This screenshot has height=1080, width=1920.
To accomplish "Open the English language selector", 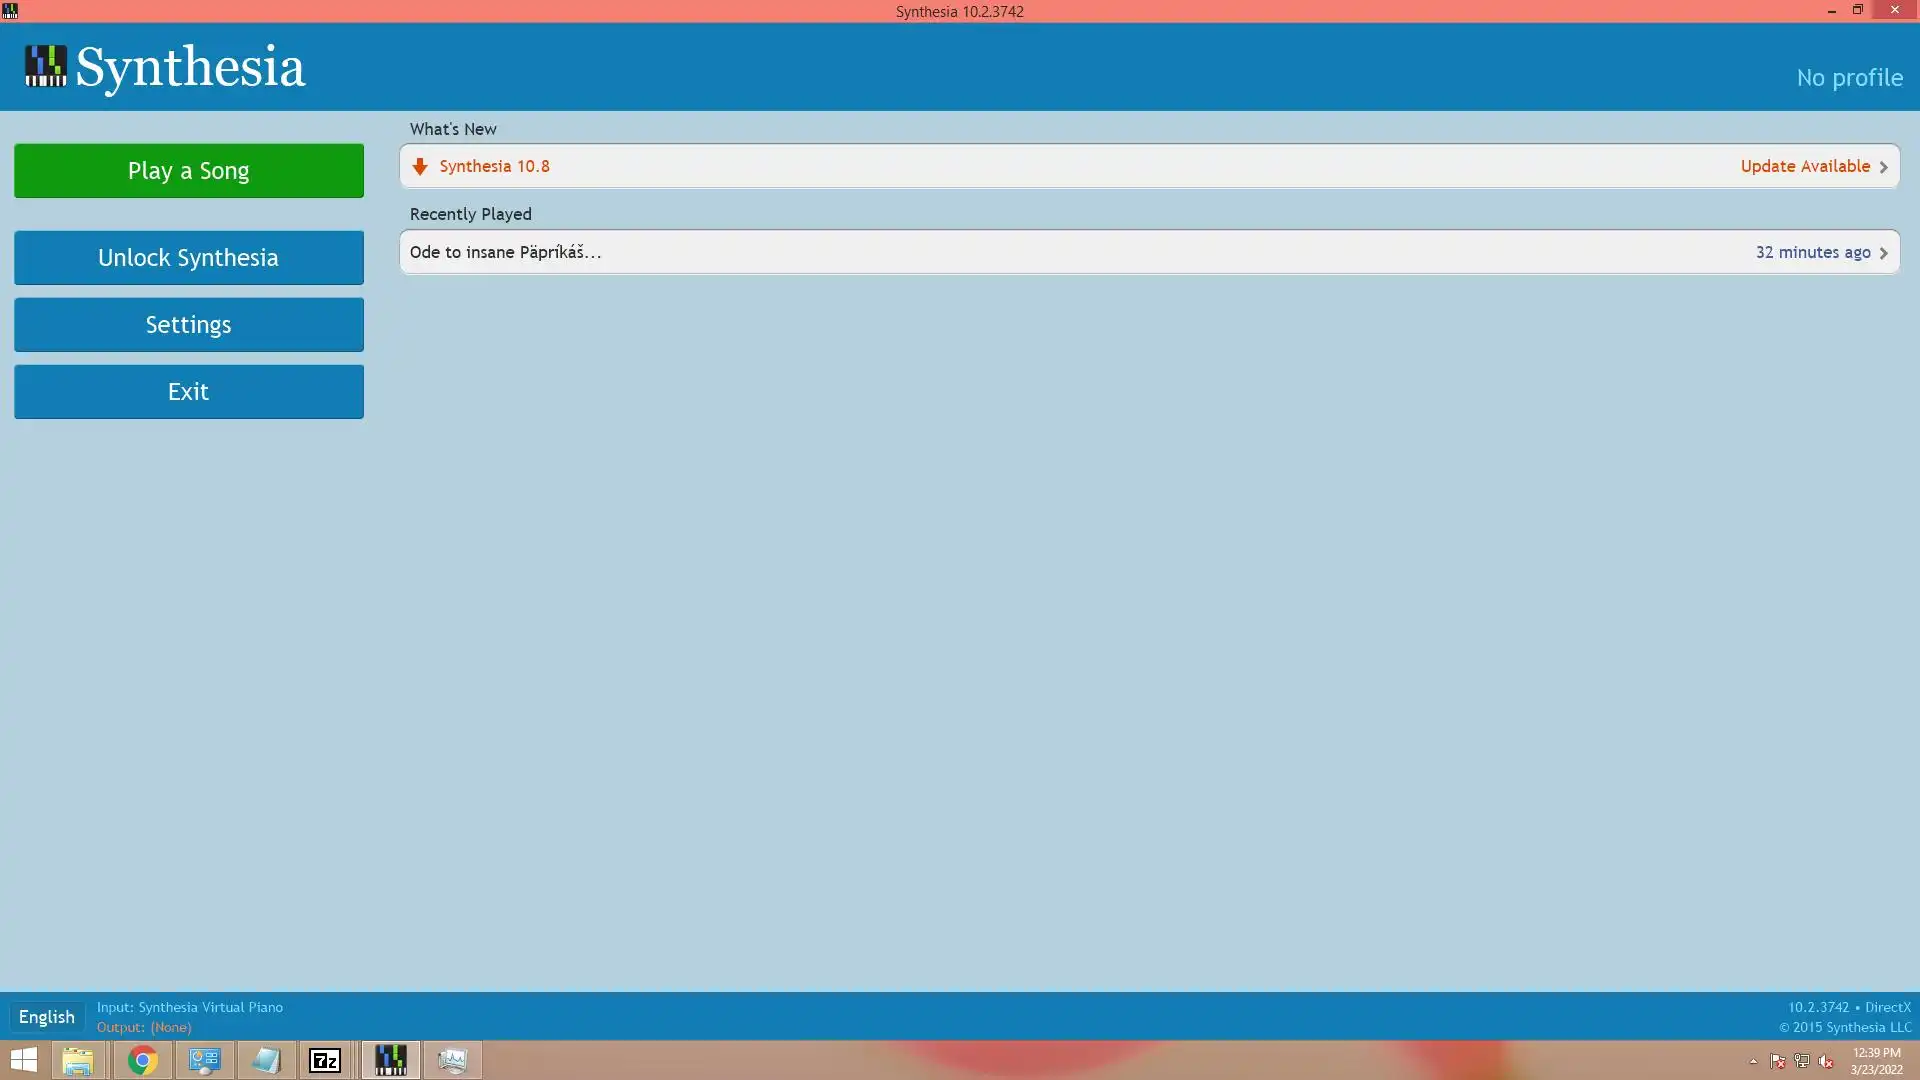I will click(x=46, y=1017).
